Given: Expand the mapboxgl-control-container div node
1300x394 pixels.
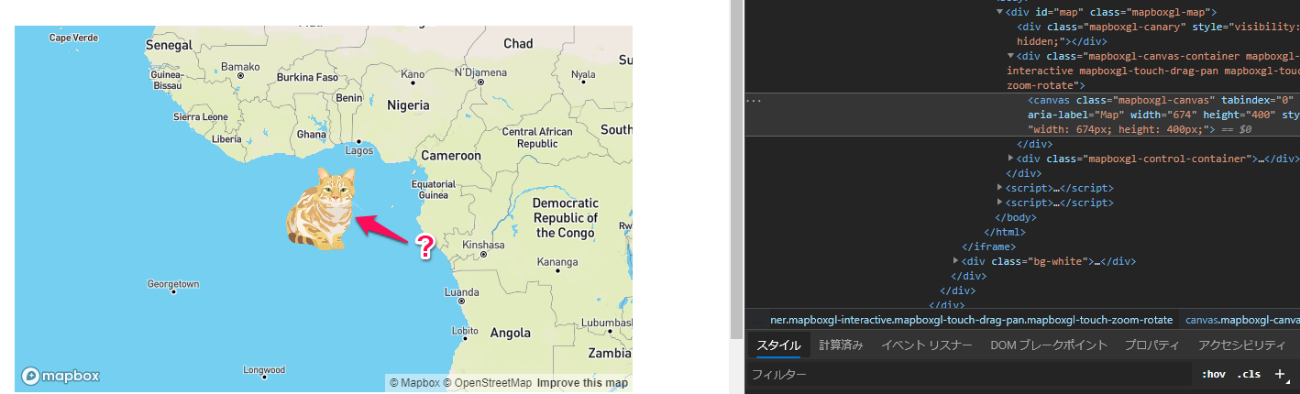Looking at the screenshot, I should click(1011, 159).
